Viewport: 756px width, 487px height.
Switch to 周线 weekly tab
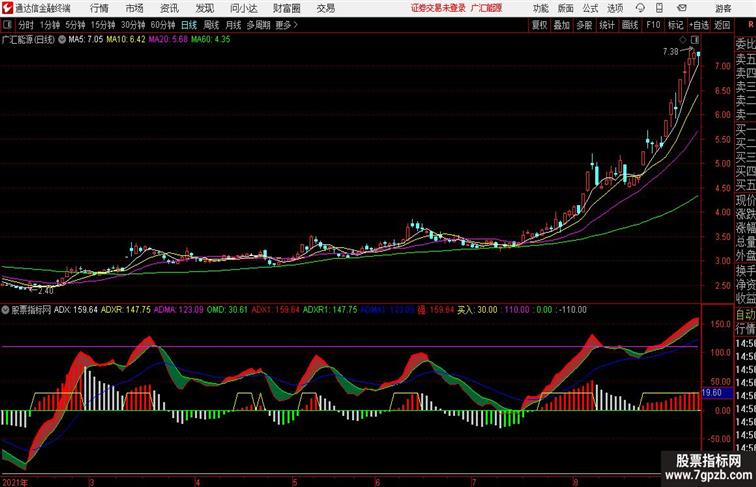tap(211, 25)
